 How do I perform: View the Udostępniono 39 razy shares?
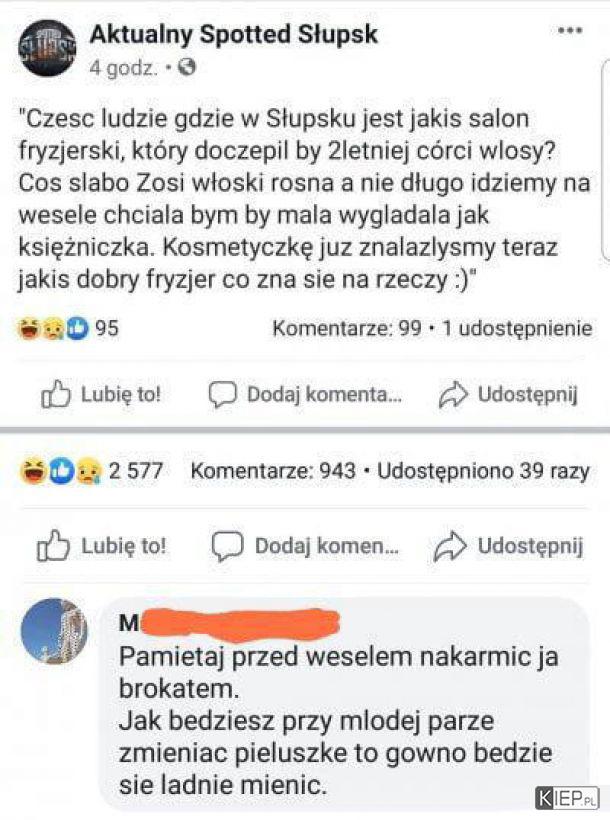tap(483, 471)
